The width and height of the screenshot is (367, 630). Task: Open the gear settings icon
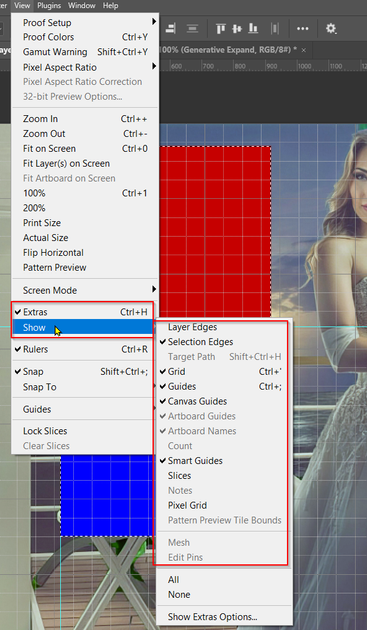(331, 29)
